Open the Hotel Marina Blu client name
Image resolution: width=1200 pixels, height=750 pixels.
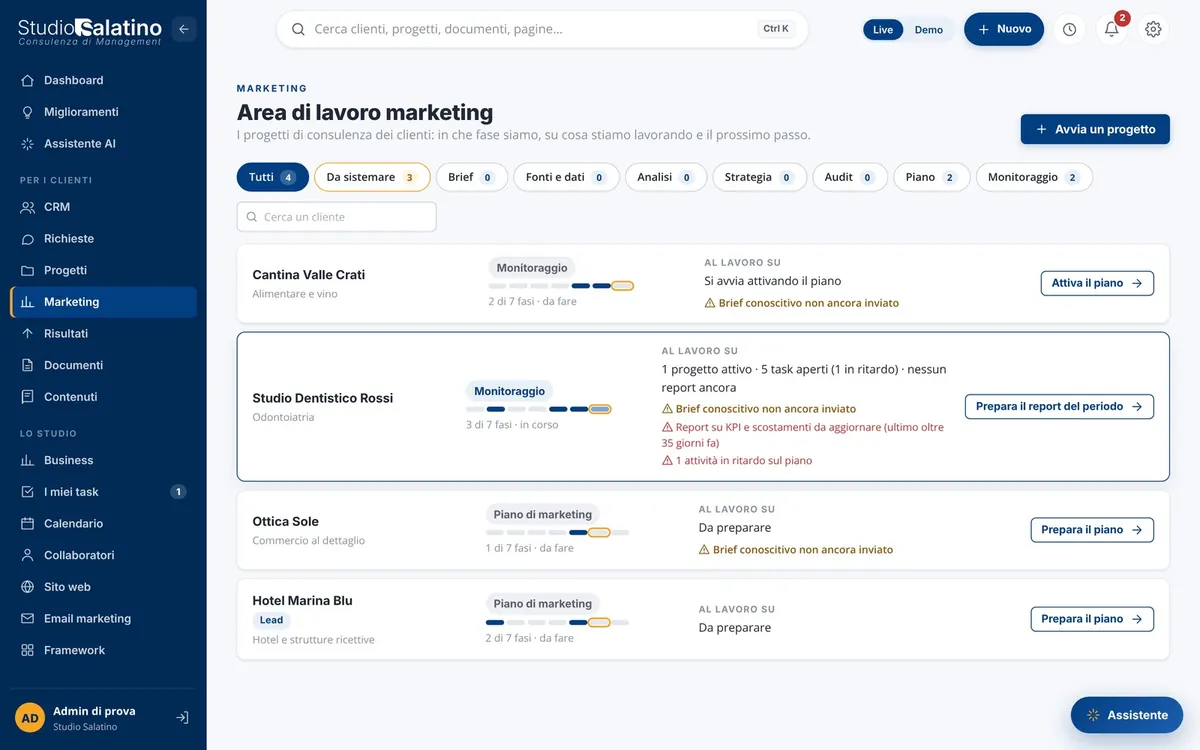click(302, 601)
